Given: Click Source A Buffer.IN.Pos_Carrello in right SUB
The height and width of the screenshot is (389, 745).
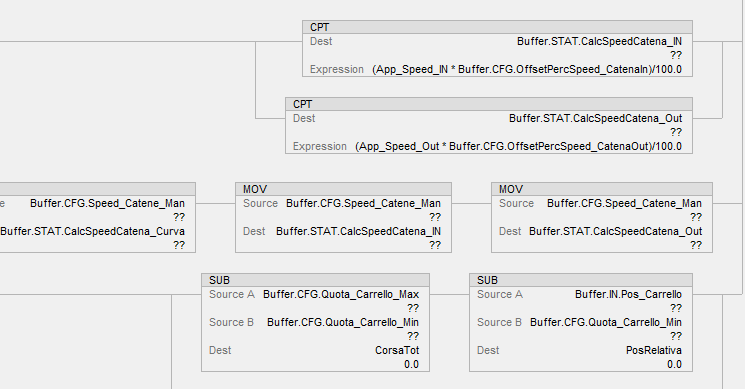Looking at the screenshot, I should coord(628,294).
